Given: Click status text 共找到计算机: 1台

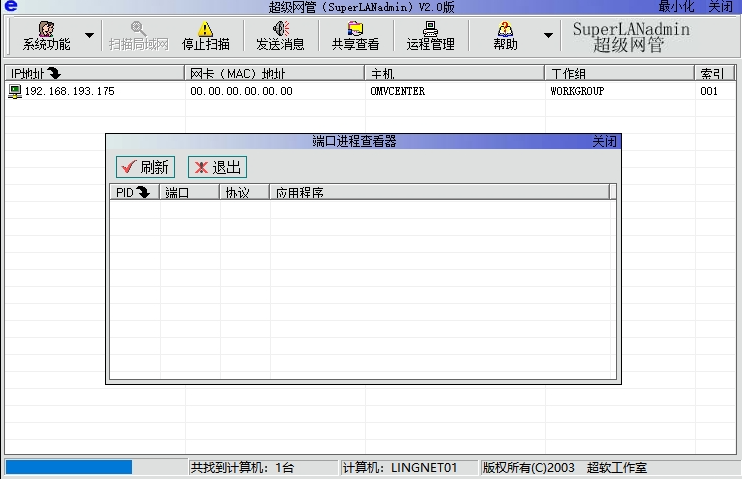Looking at the screenshot, I should click(x=242, y=468).
